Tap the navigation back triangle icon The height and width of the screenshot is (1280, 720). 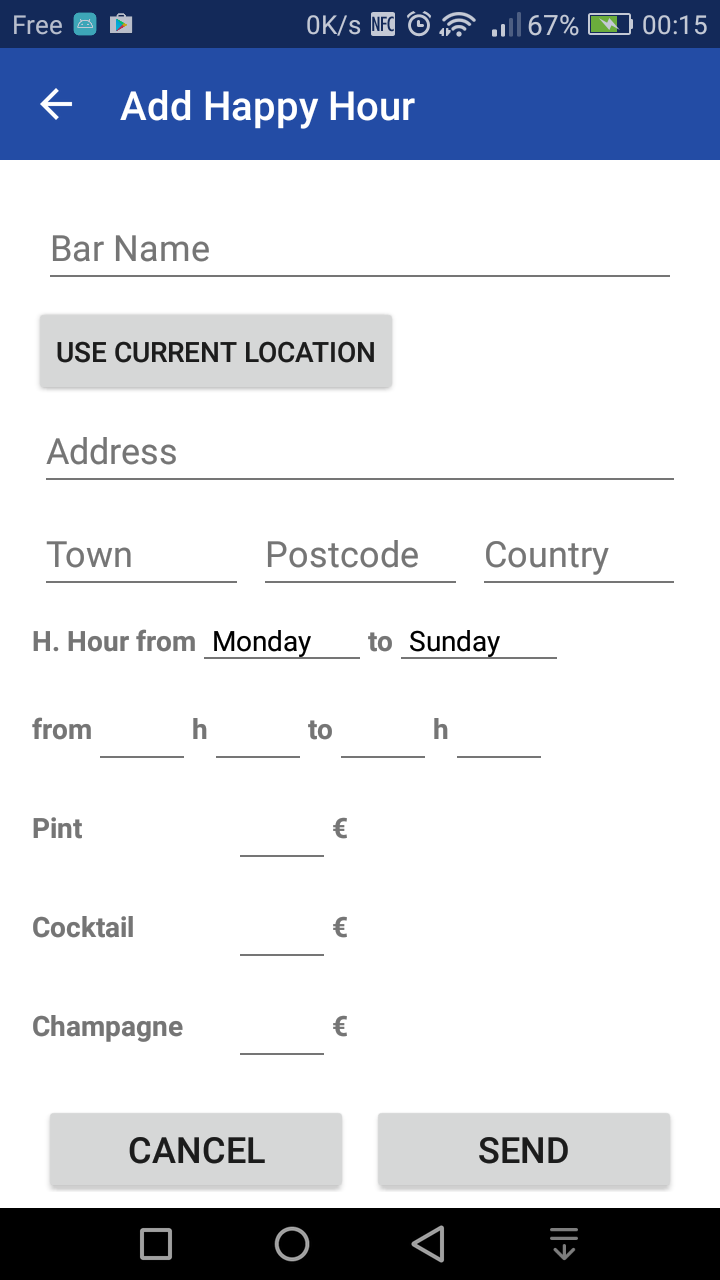(428, 1244)
